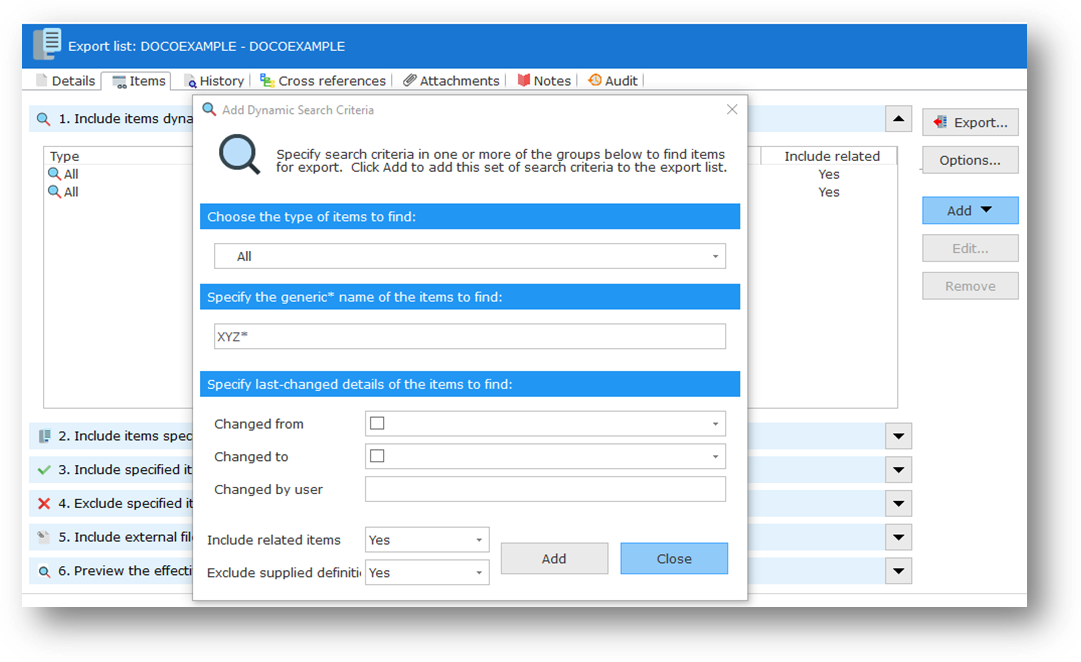Click the magnifier icon of the first All row
Image resolution: width=1081 pixels, height=662 pixels.
click(x=54, y=174)
